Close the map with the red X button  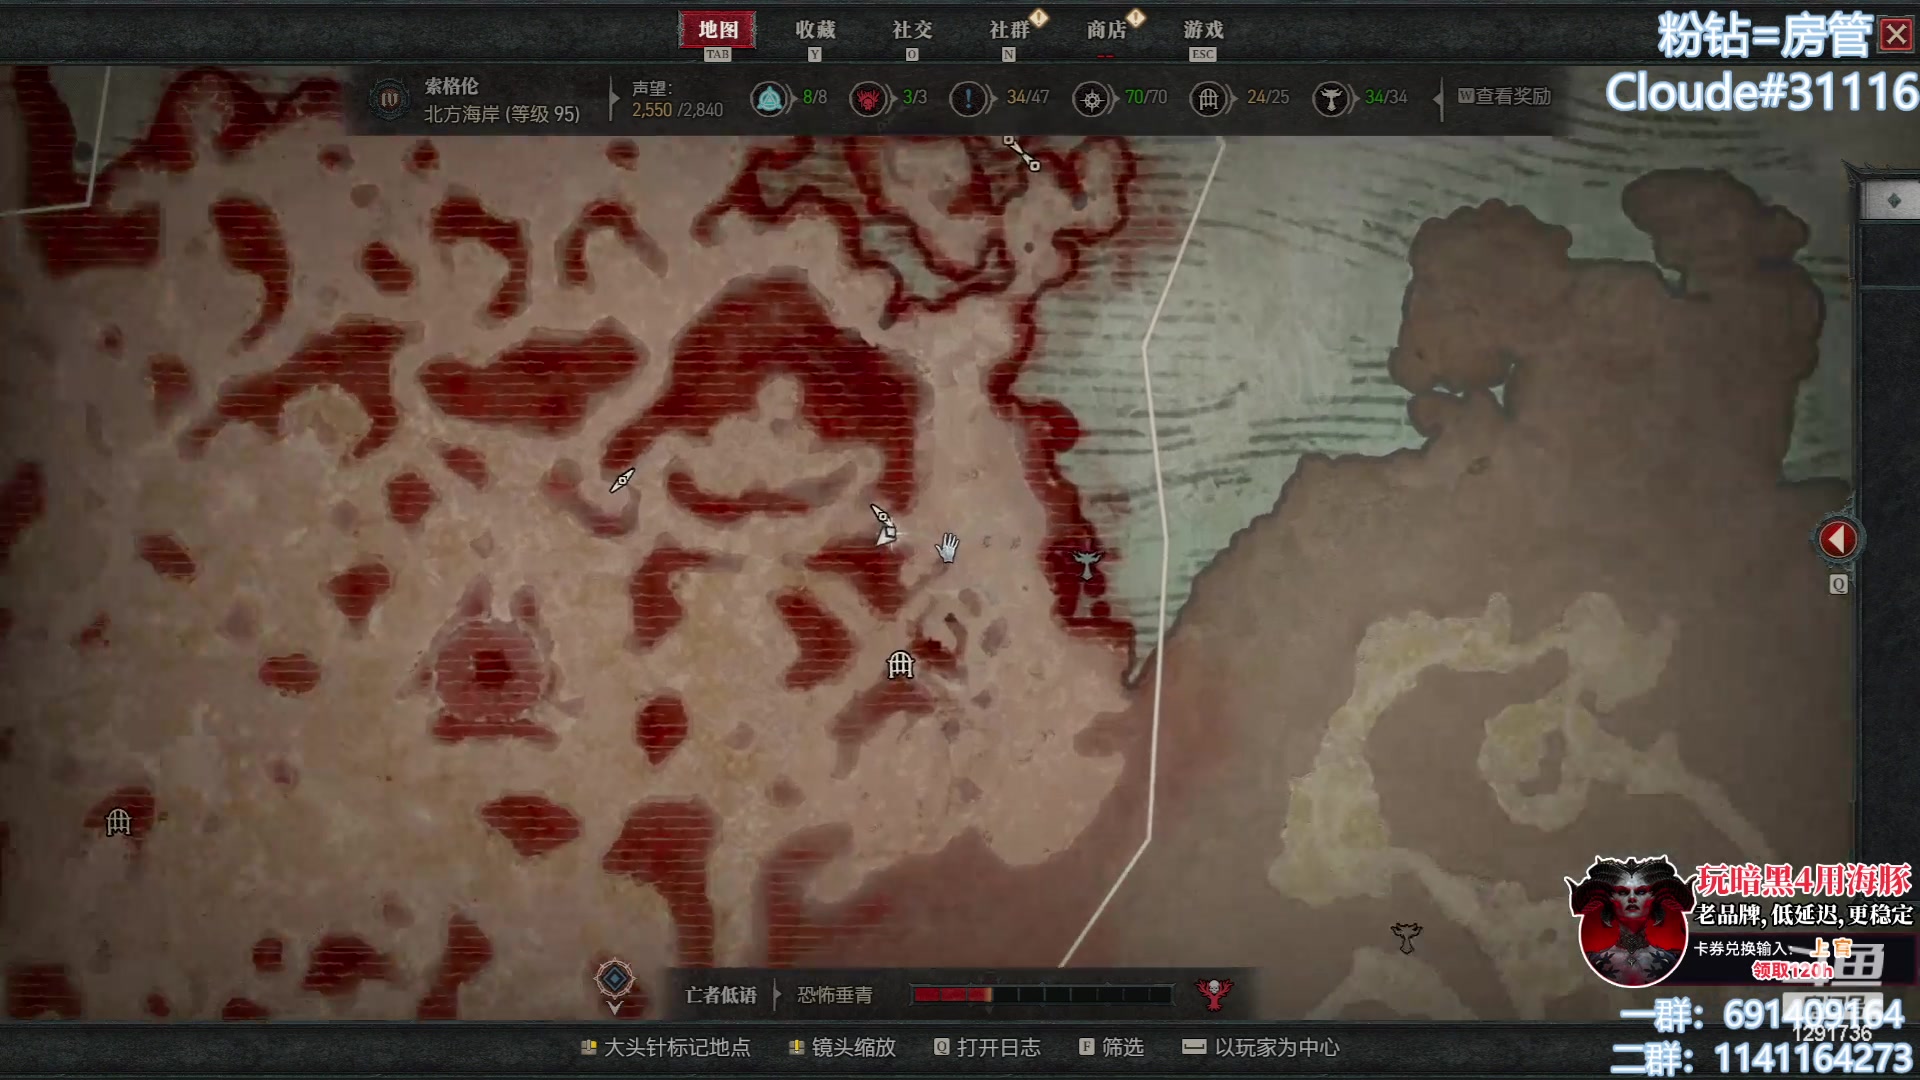pyautogui.click(x=1896, y=35)
